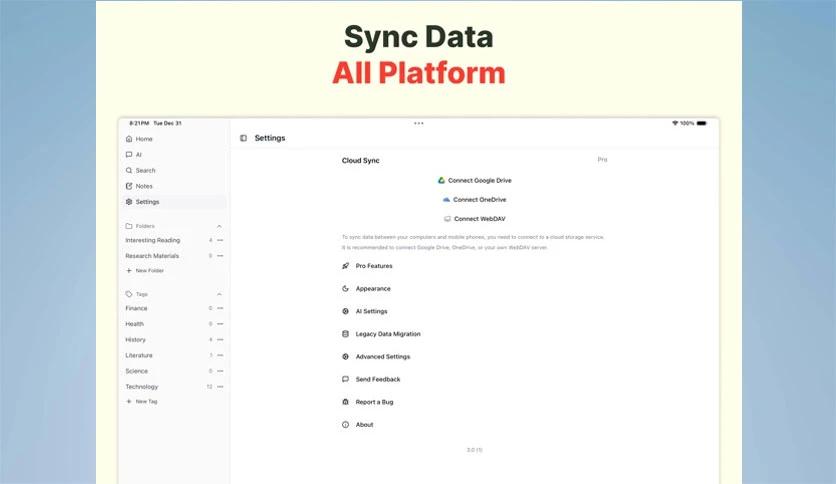Click the WebDAV monitor icon
This screenshot has height=484, width=836.
(447, 218)
